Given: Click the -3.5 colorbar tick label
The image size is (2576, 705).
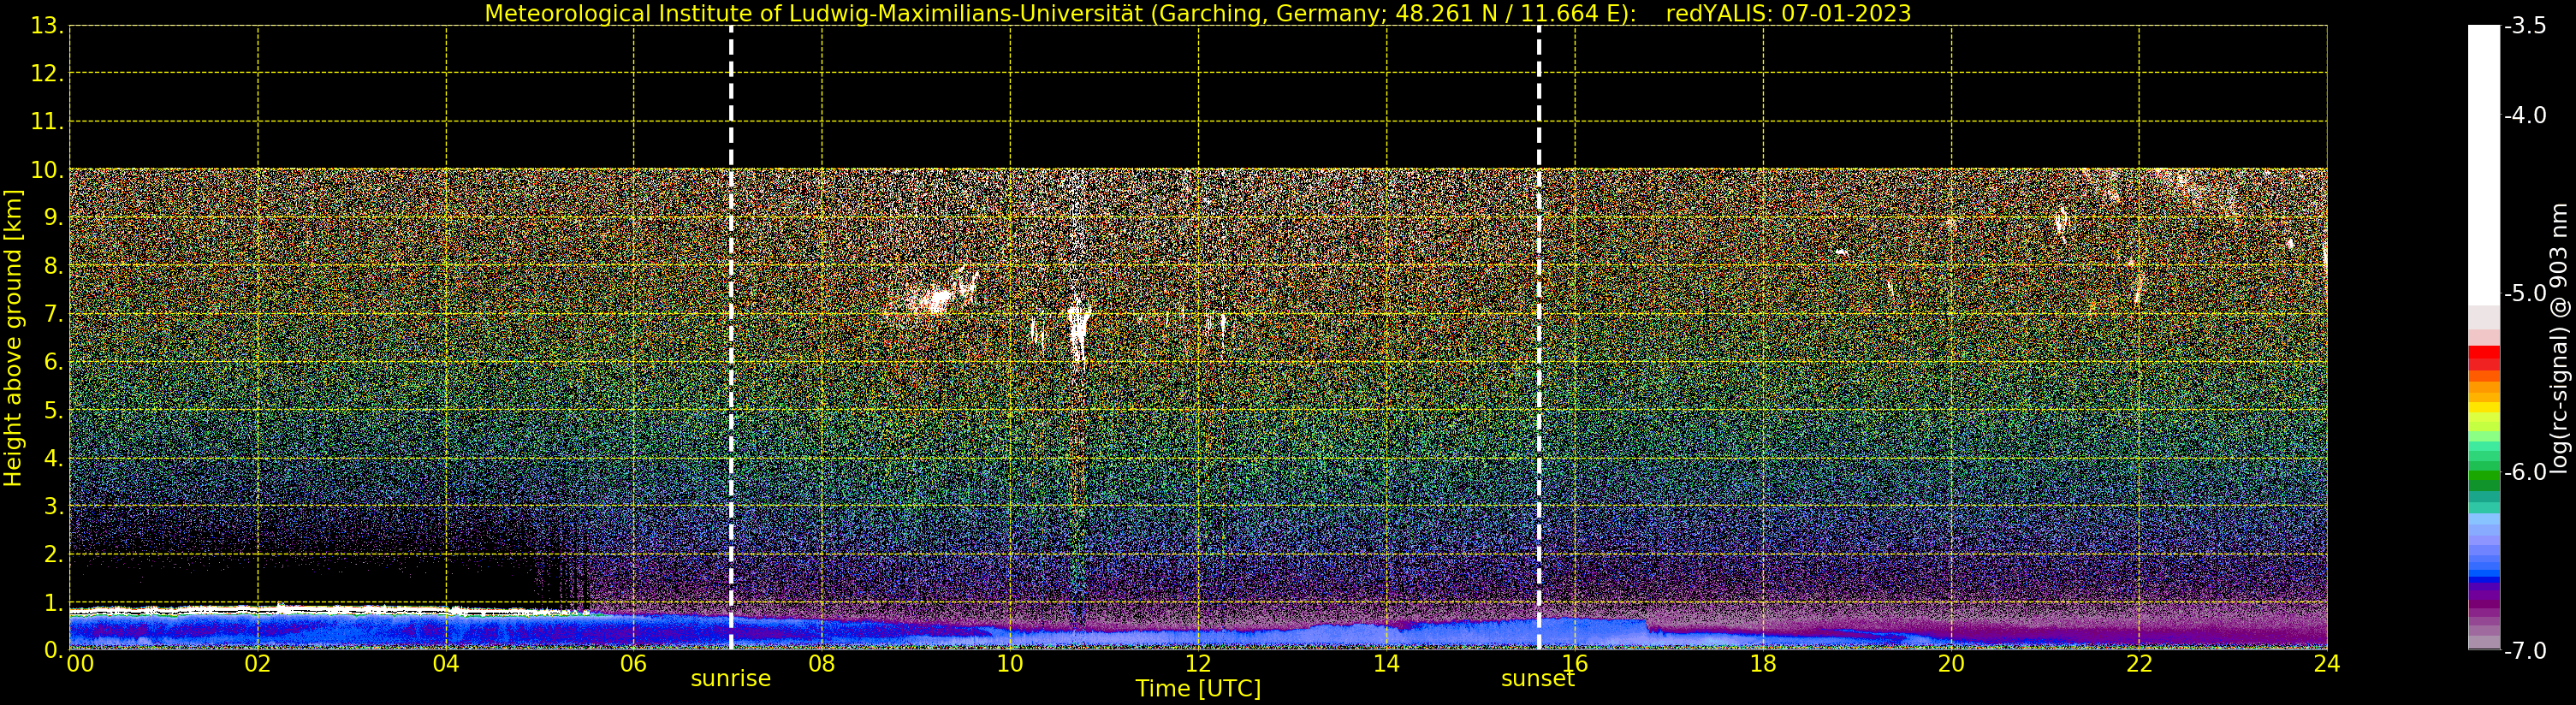Looking at the screenshot, I should 2525,26.
